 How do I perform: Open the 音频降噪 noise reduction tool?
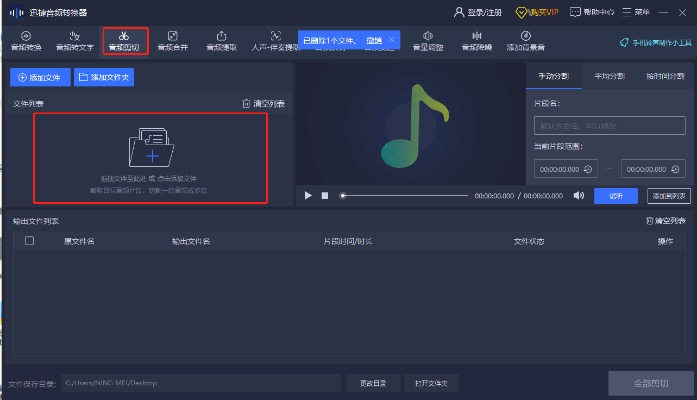click(477, 41)
